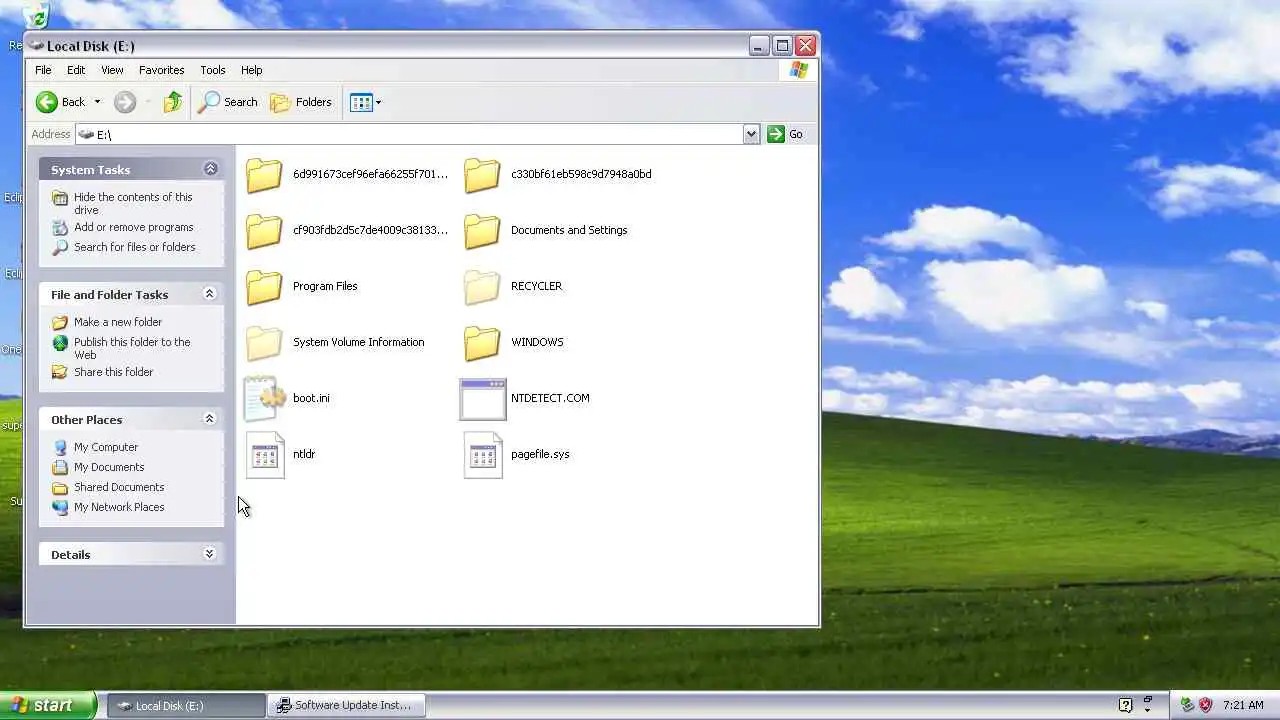This screenshot has height=720, width=1280.
Task: Click the Up folder icon
Action: [173, 102]
